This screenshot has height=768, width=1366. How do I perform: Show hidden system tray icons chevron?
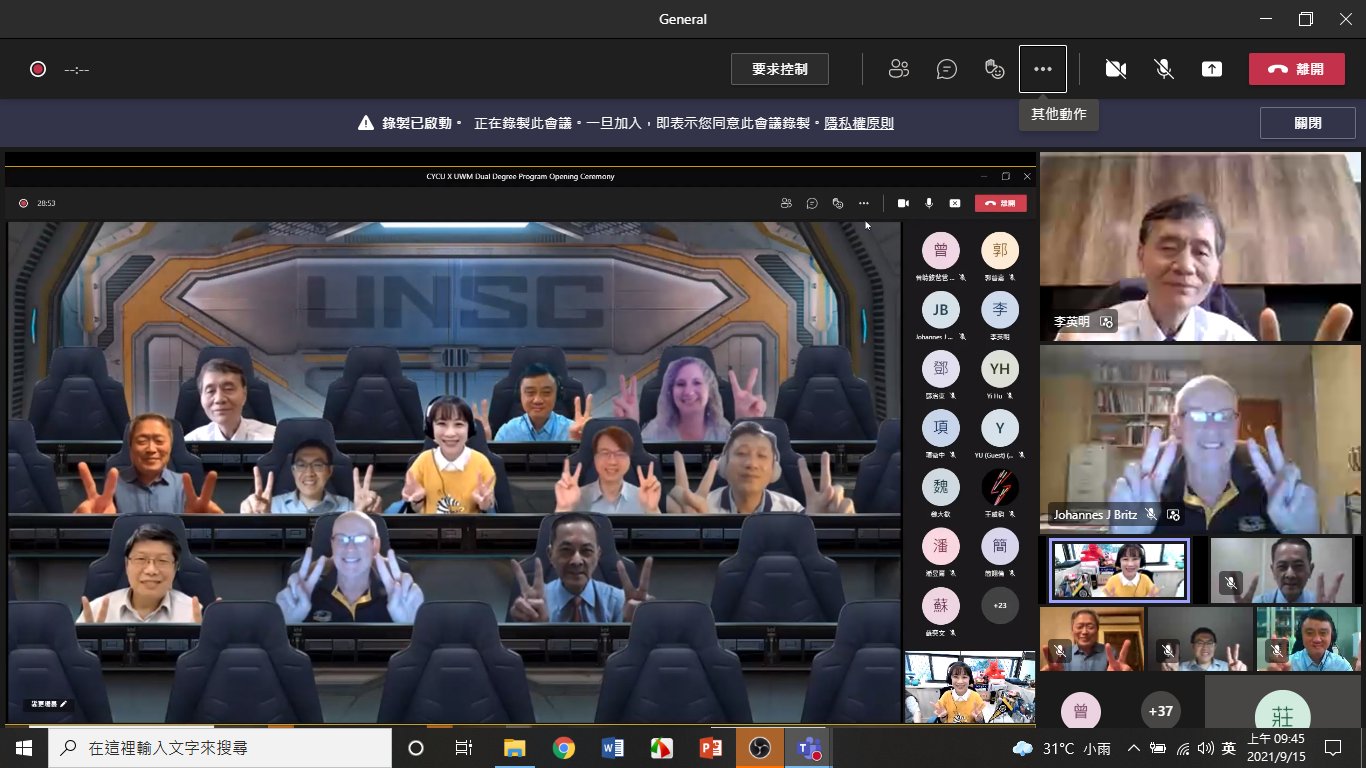pyautogui.click(x=1134, y=748)
